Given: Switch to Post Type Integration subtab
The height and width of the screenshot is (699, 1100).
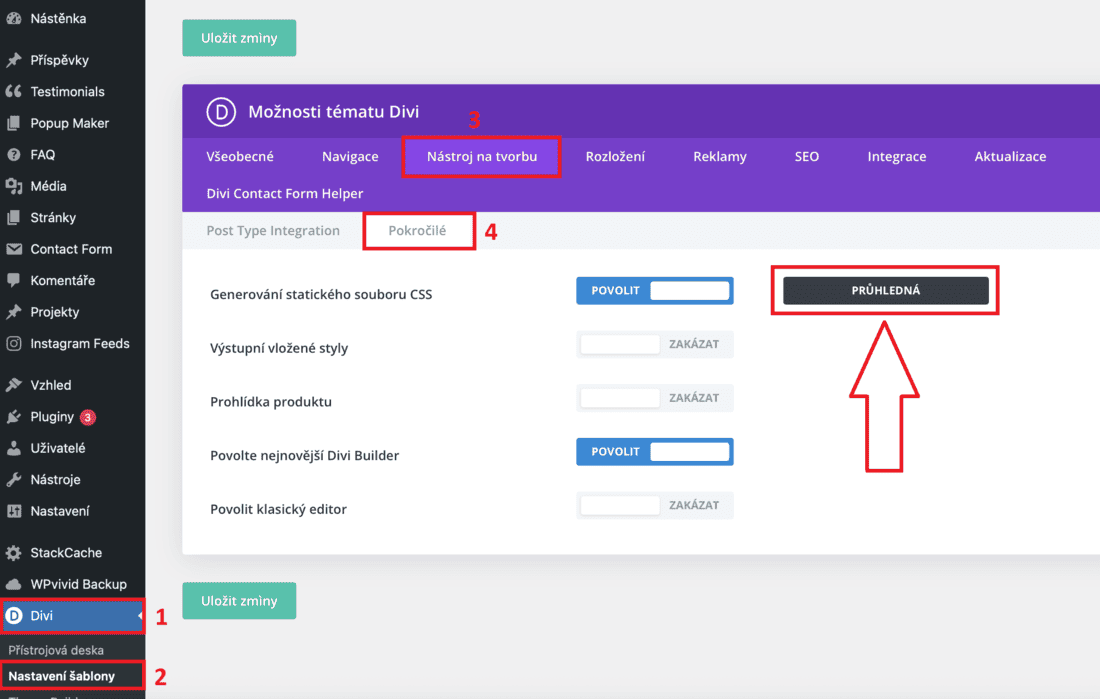Looking at the screenshot, I should (x=273, y=231).
